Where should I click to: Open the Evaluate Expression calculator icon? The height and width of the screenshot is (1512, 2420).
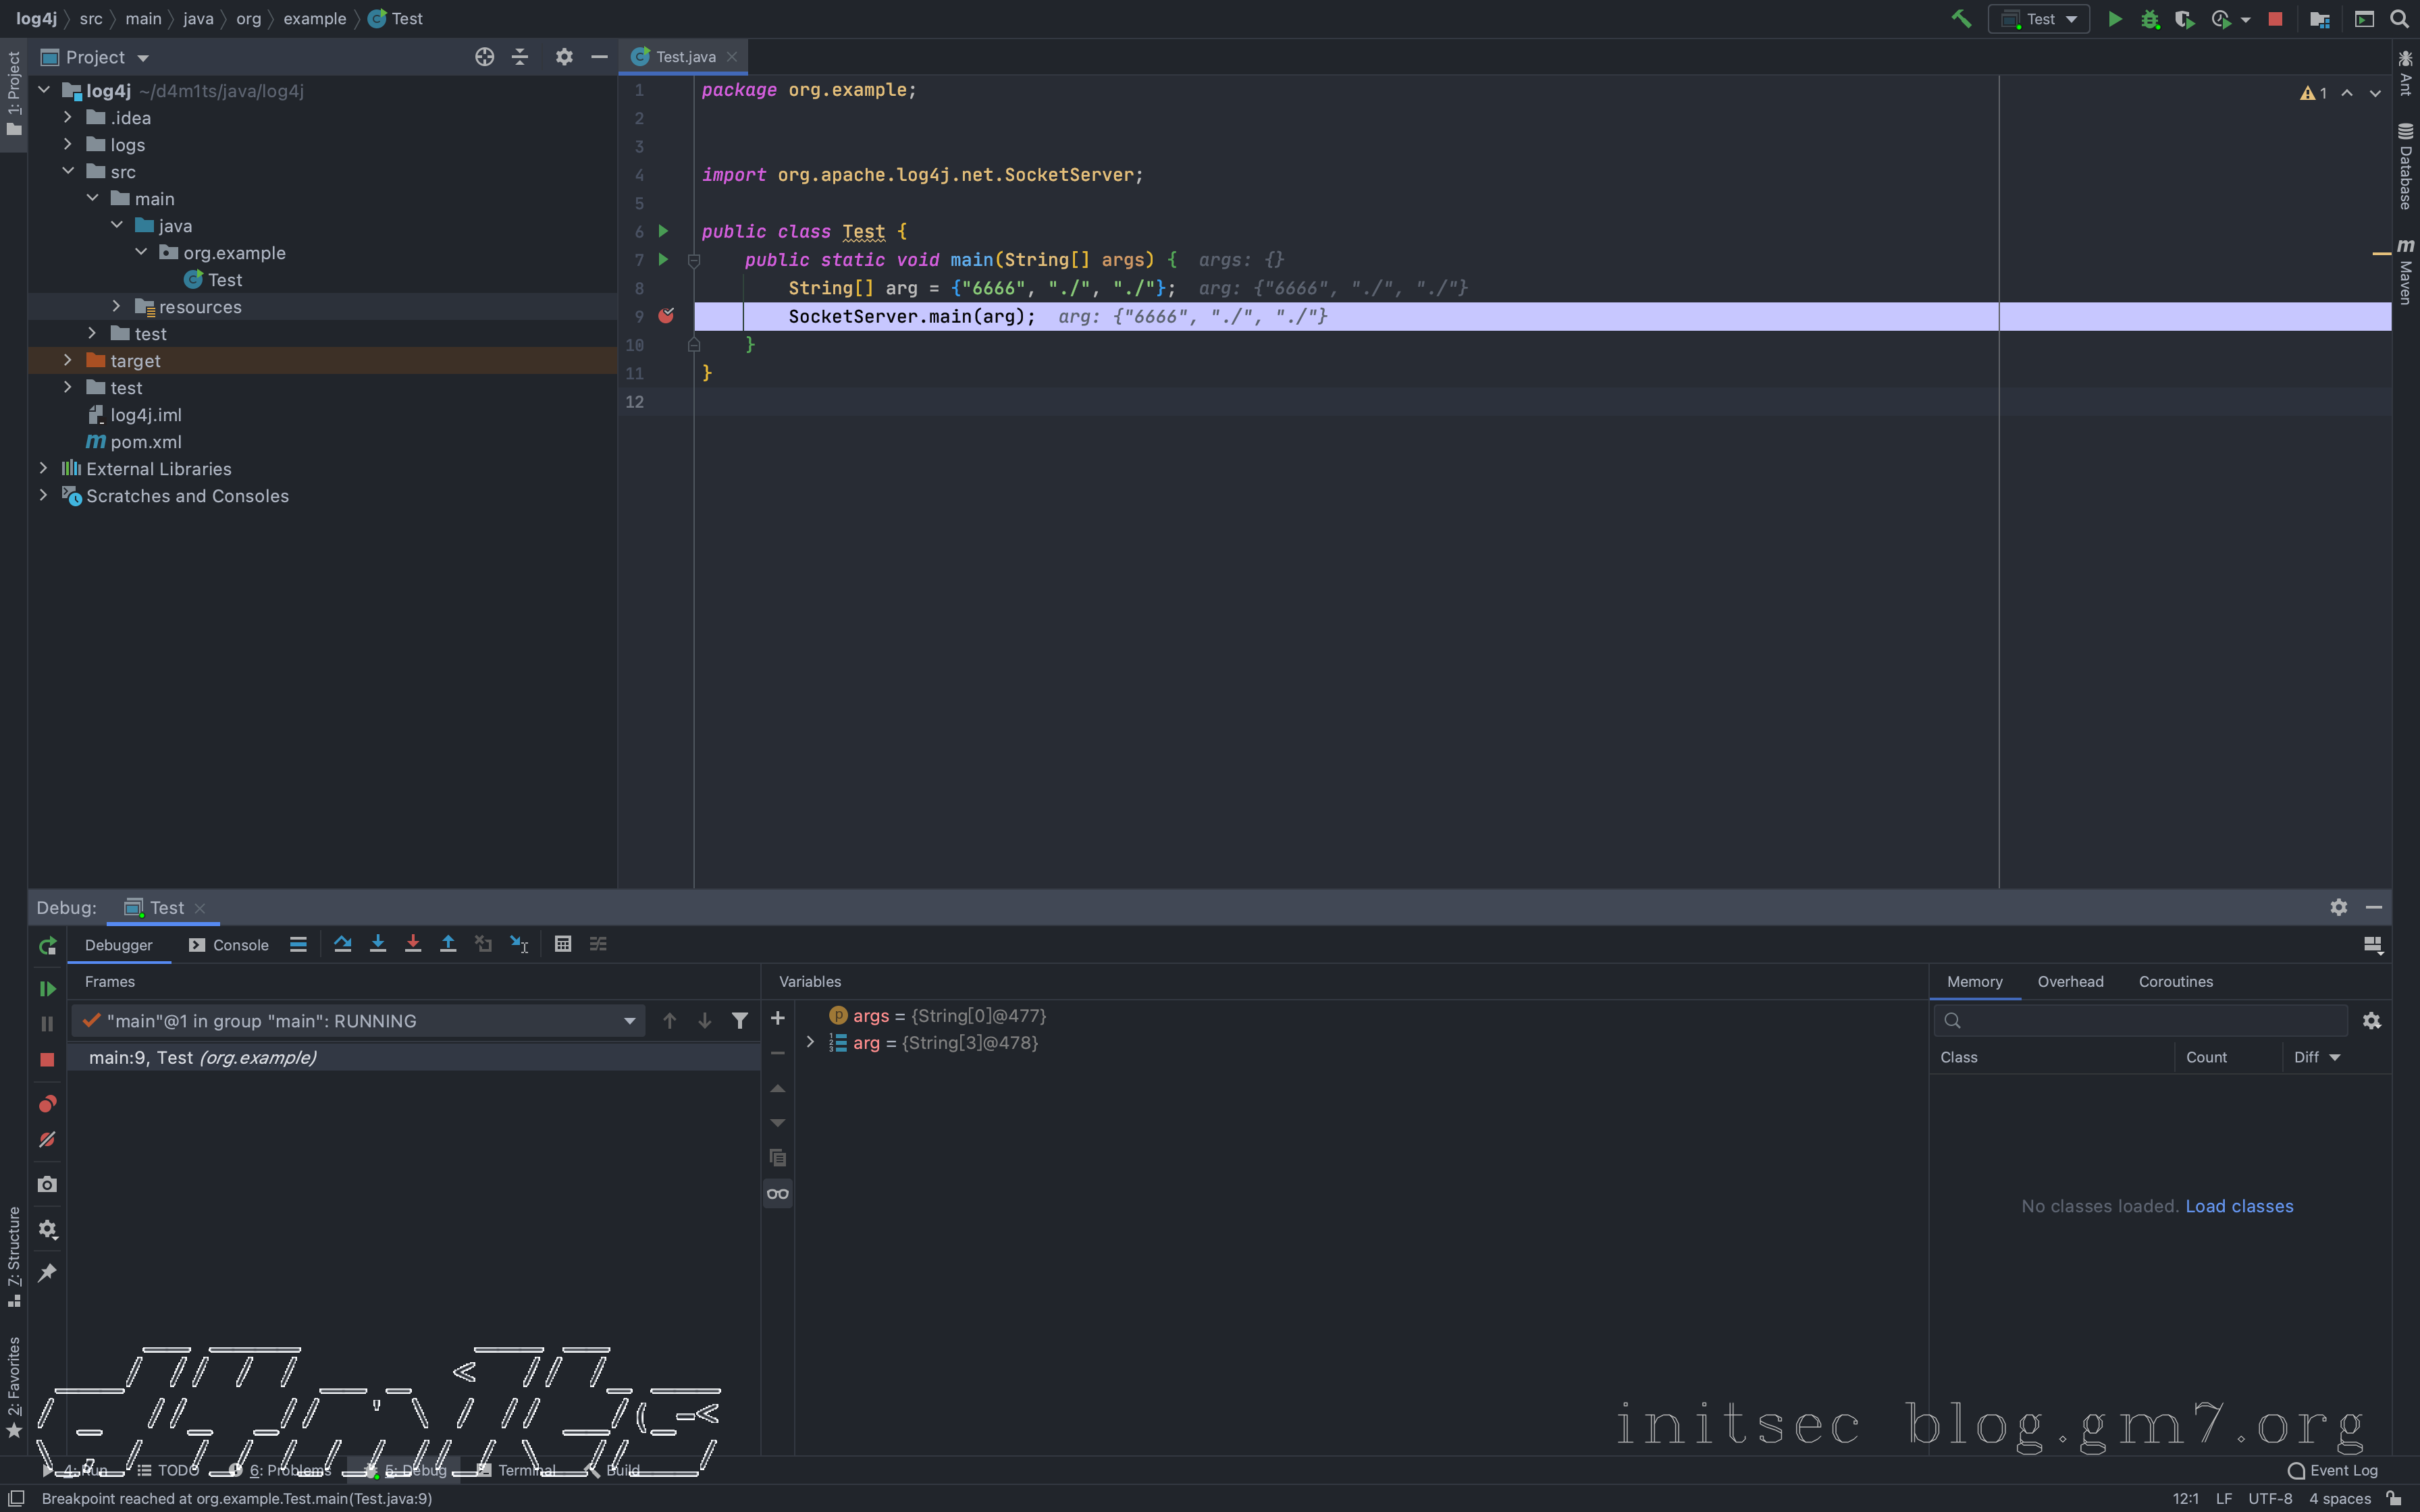click(563, 944)
